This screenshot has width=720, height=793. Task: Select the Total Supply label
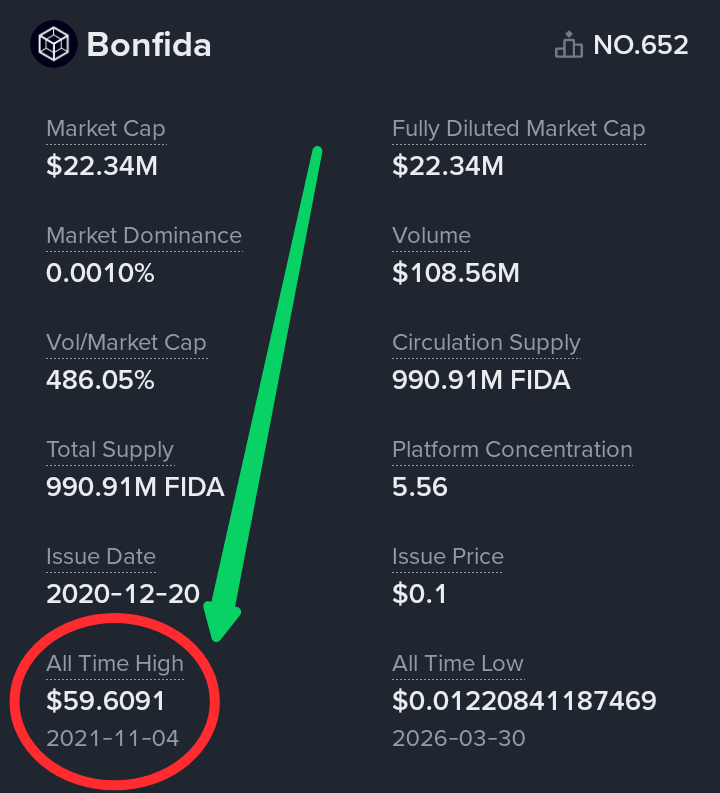tap(110, 450)
